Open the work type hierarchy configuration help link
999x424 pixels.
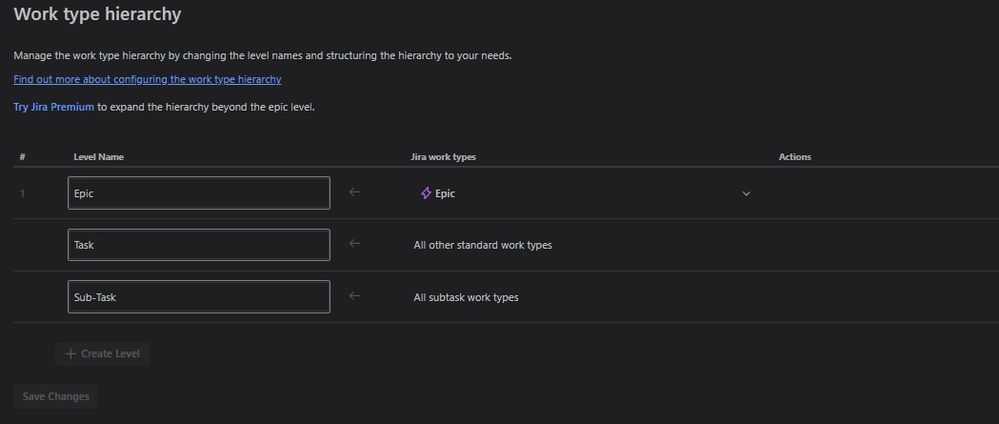[x=147, y=80]
